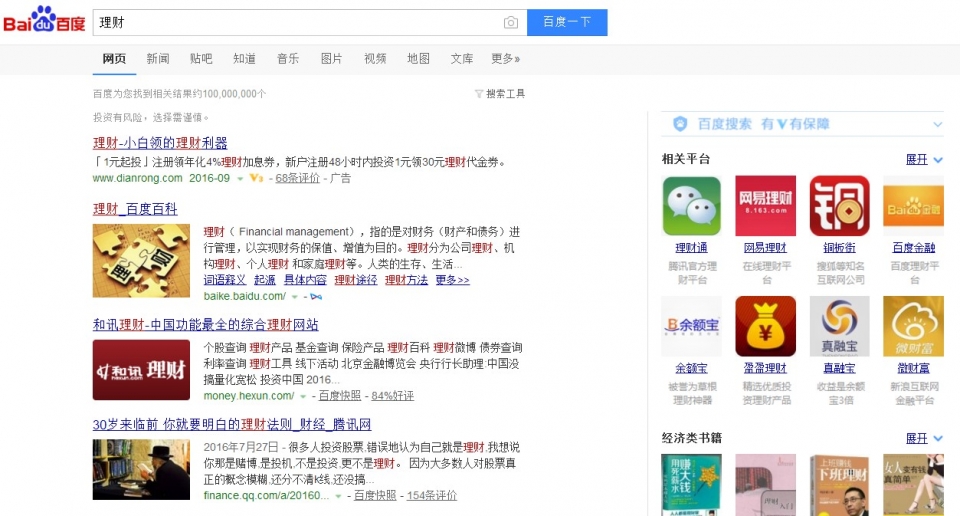Open the 具体内容 sublink

point(305,280)
